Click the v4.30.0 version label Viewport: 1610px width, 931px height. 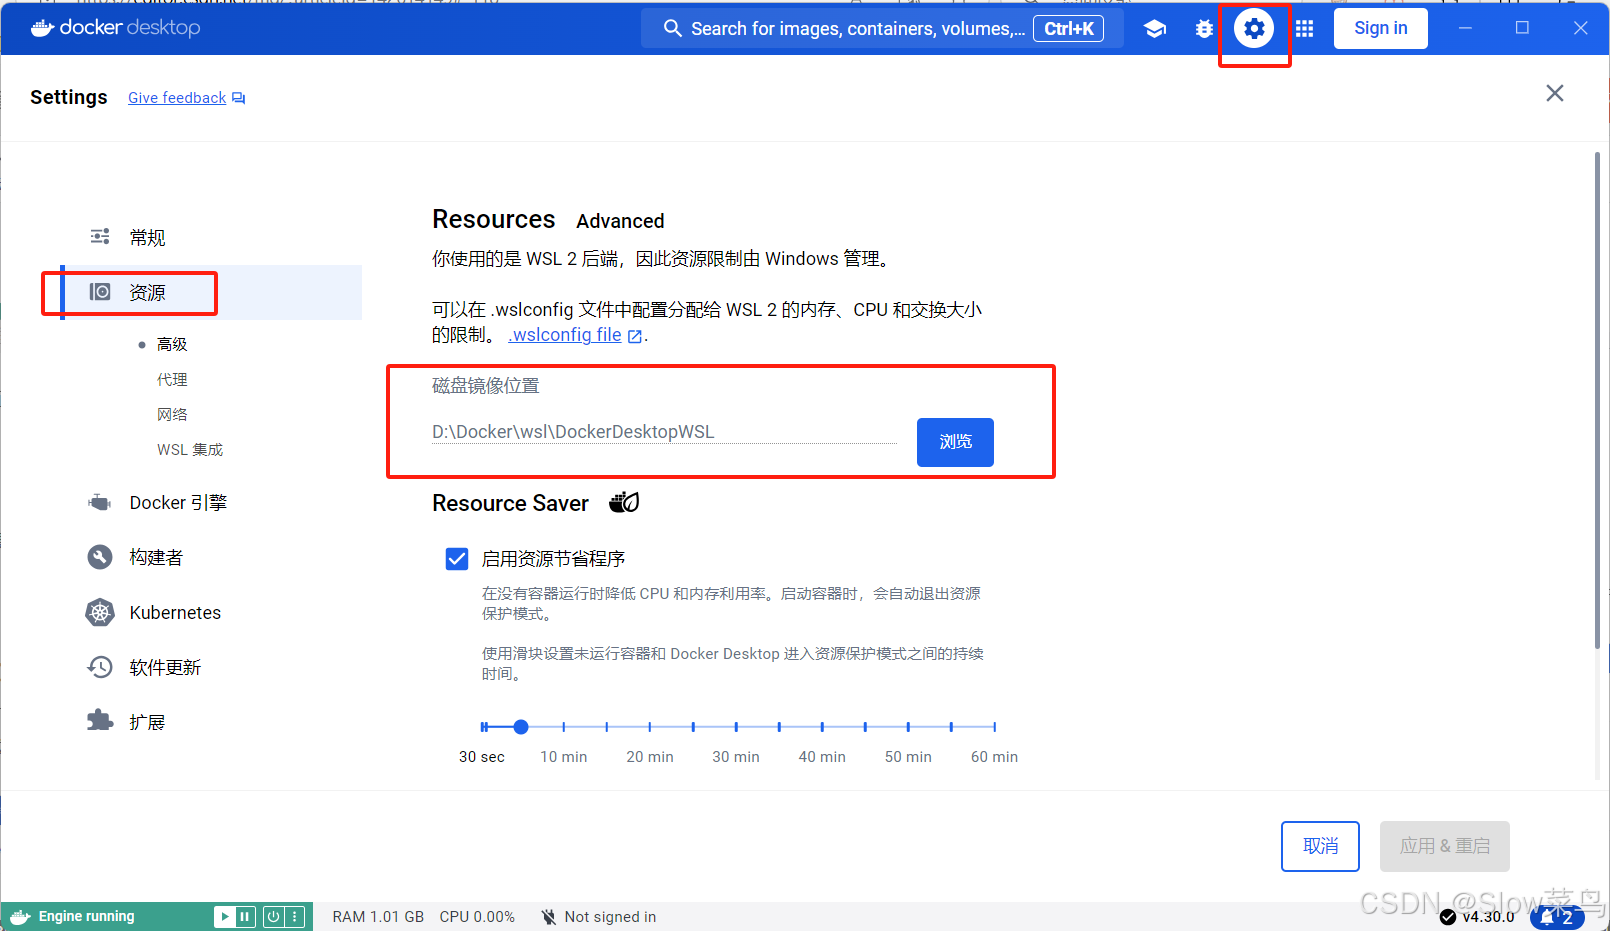(x=1488, y=917)
